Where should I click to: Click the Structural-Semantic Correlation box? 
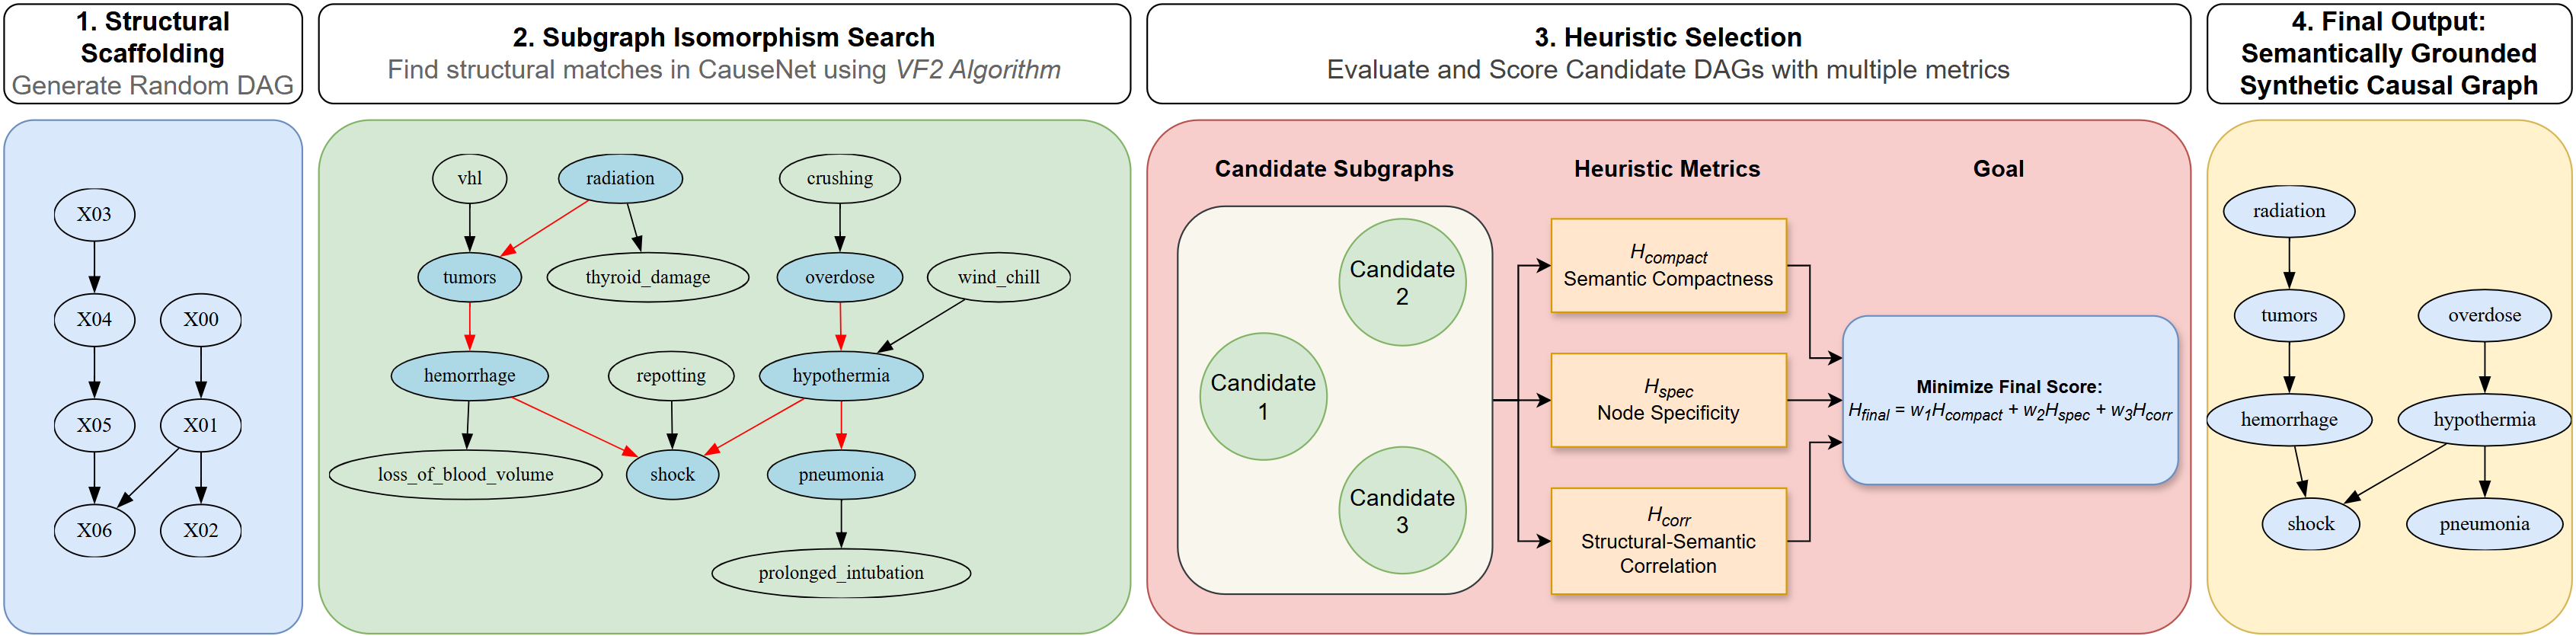1667,541
